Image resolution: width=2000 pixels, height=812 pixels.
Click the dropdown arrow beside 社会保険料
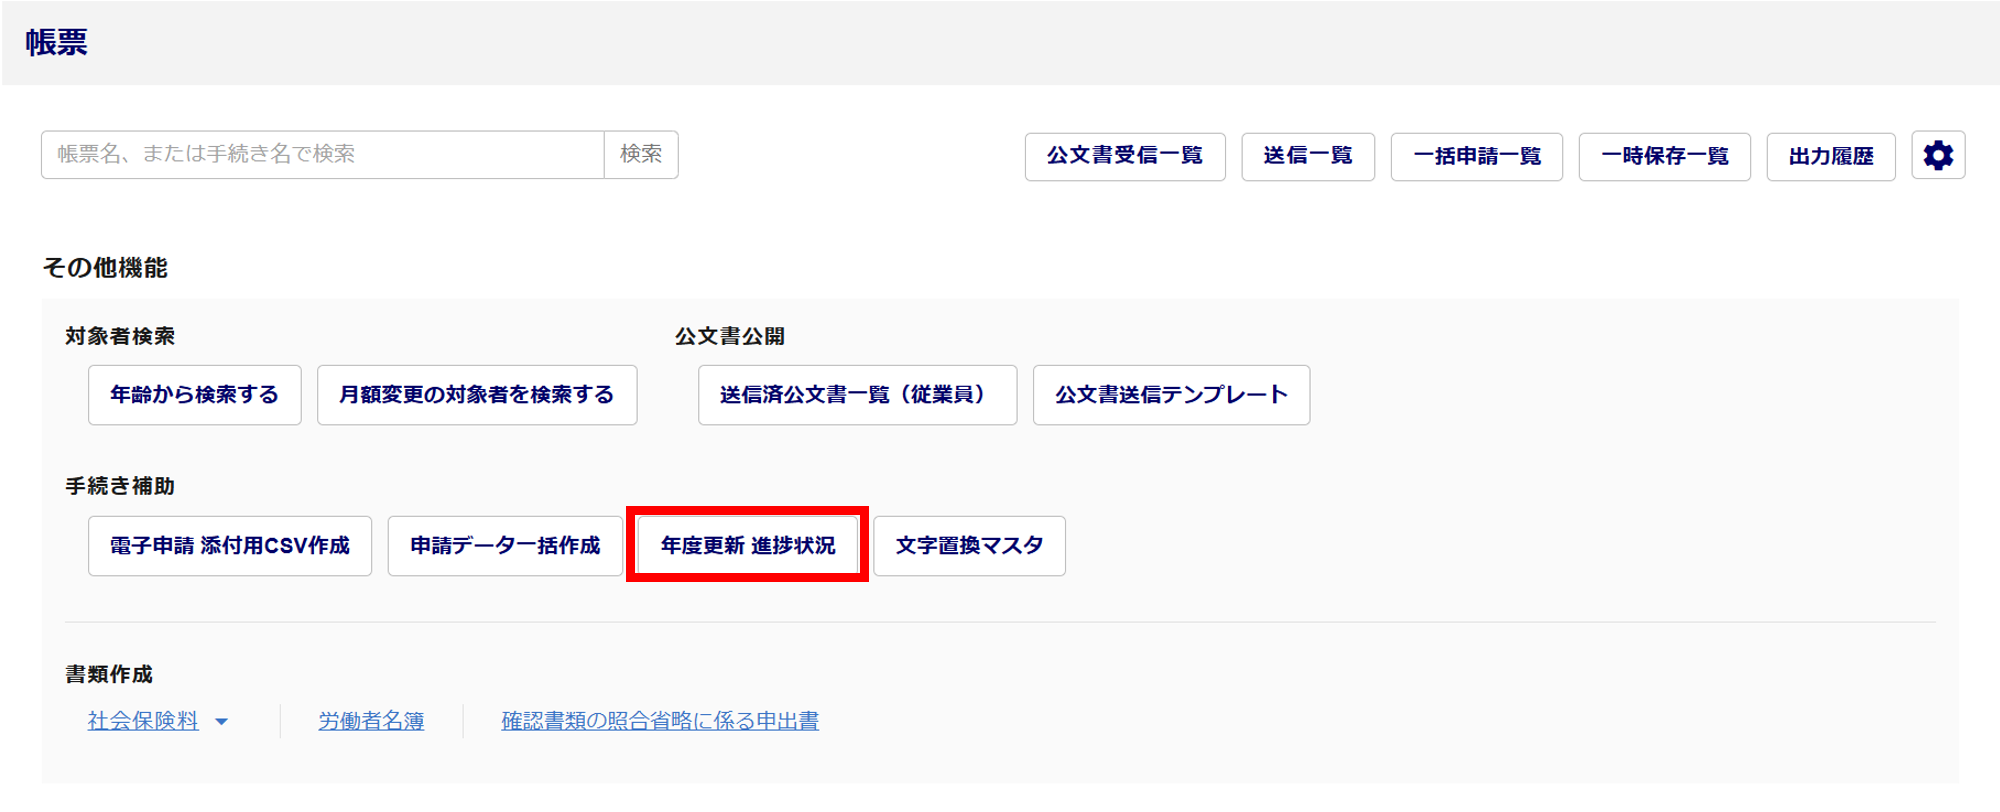click(x=222, y=722)
